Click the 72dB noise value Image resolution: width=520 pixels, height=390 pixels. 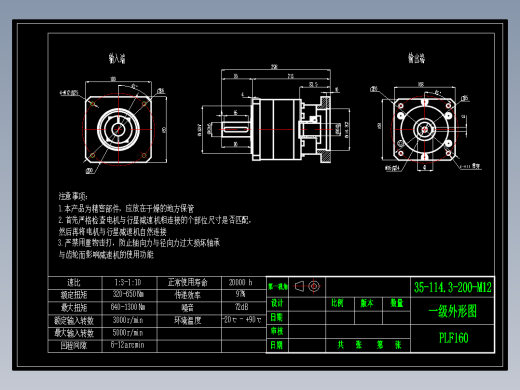(x=241, y=307)
